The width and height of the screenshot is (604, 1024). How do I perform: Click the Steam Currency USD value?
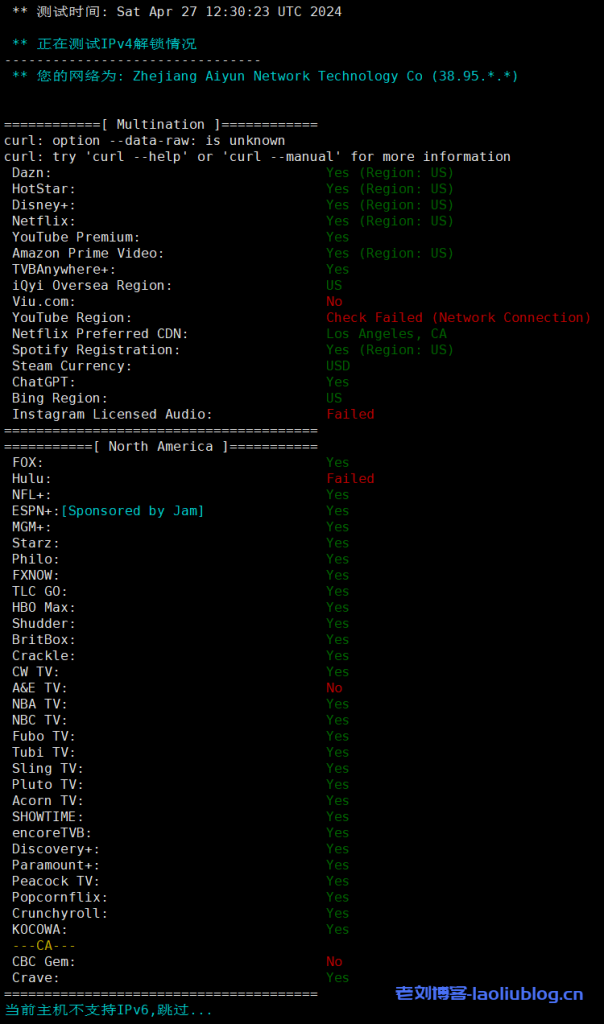tap(338, 366)
